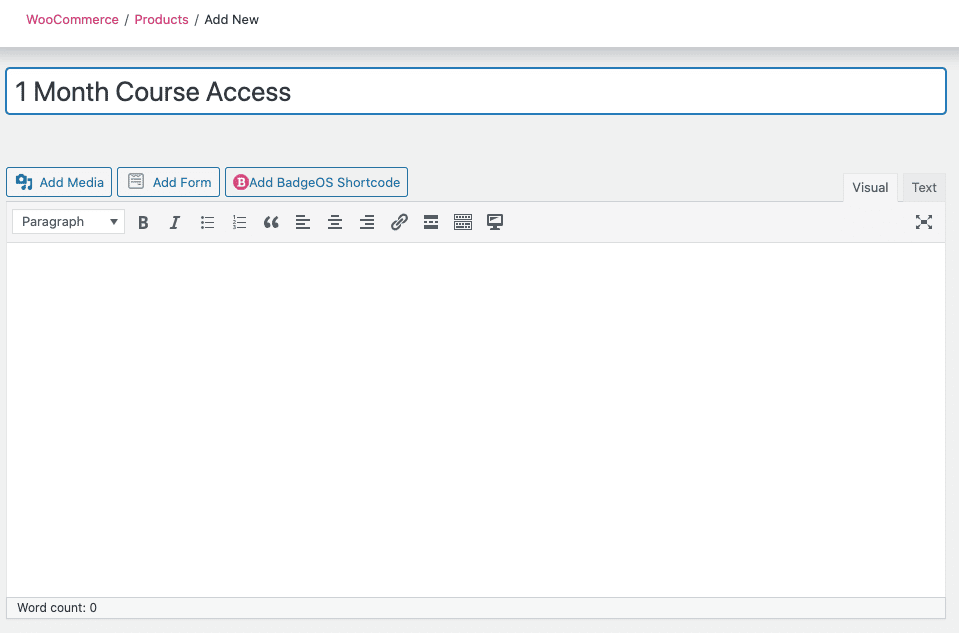Click the Add Form button
This screenshot has height=633, width=959.
[168, 182]
